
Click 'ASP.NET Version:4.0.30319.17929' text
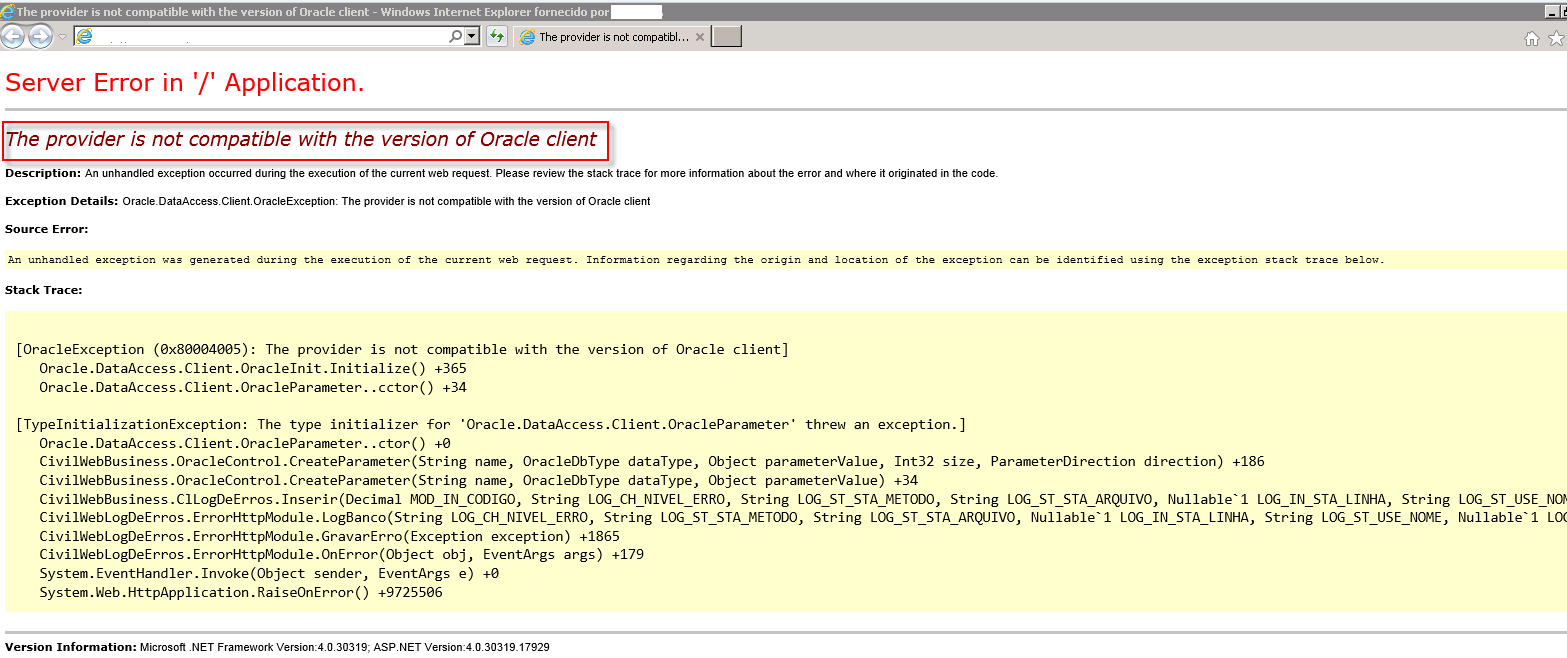461,647
